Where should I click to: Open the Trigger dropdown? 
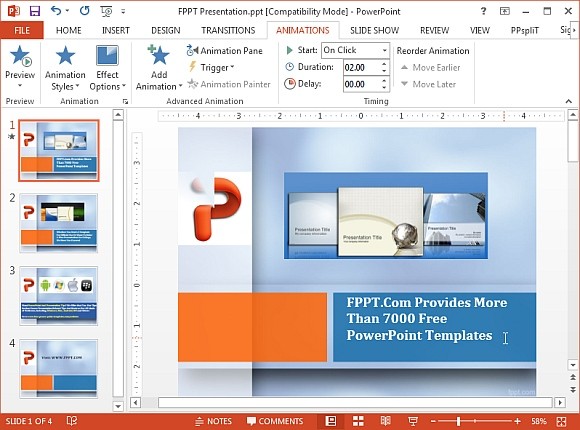(212, 67)
